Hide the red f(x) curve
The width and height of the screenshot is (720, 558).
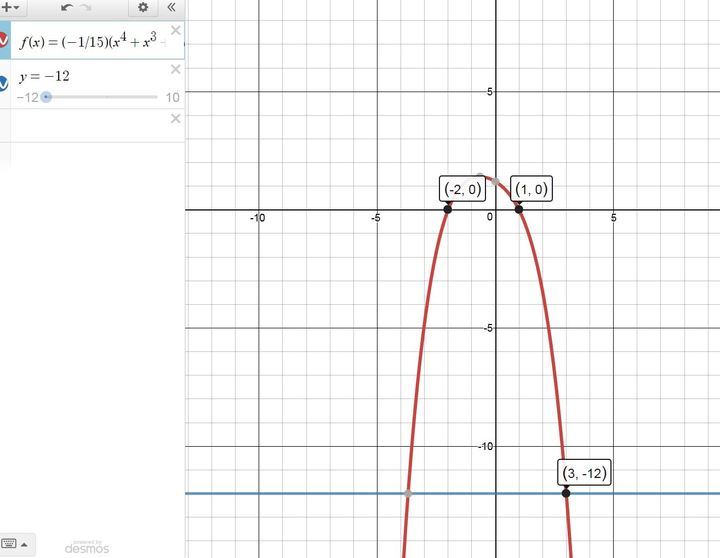pyautogui.click(x=3, y=40)
